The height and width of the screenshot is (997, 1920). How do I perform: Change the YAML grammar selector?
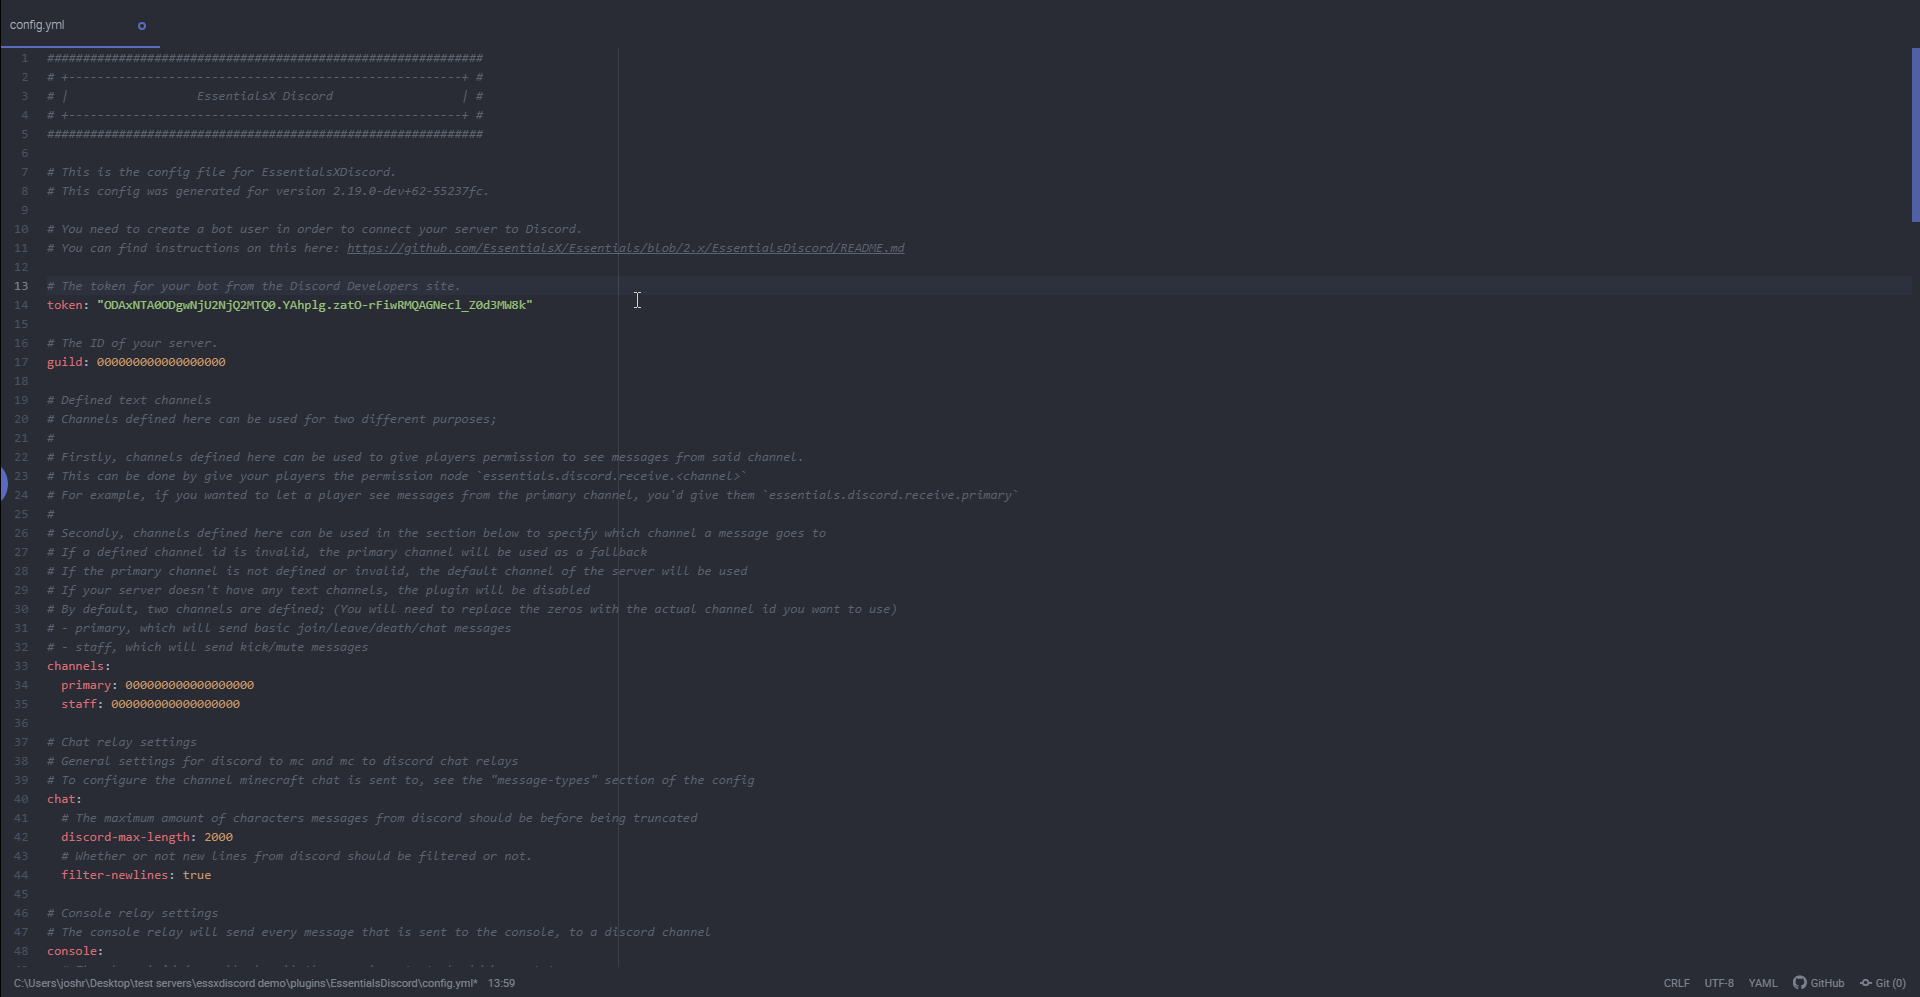coord(1763,983)
